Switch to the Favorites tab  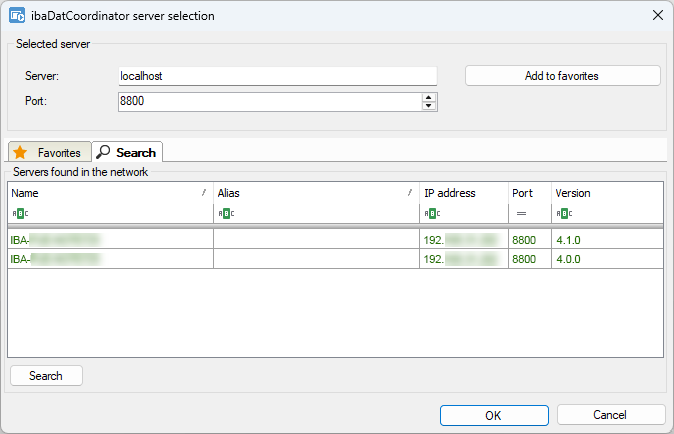click(49, 152)
